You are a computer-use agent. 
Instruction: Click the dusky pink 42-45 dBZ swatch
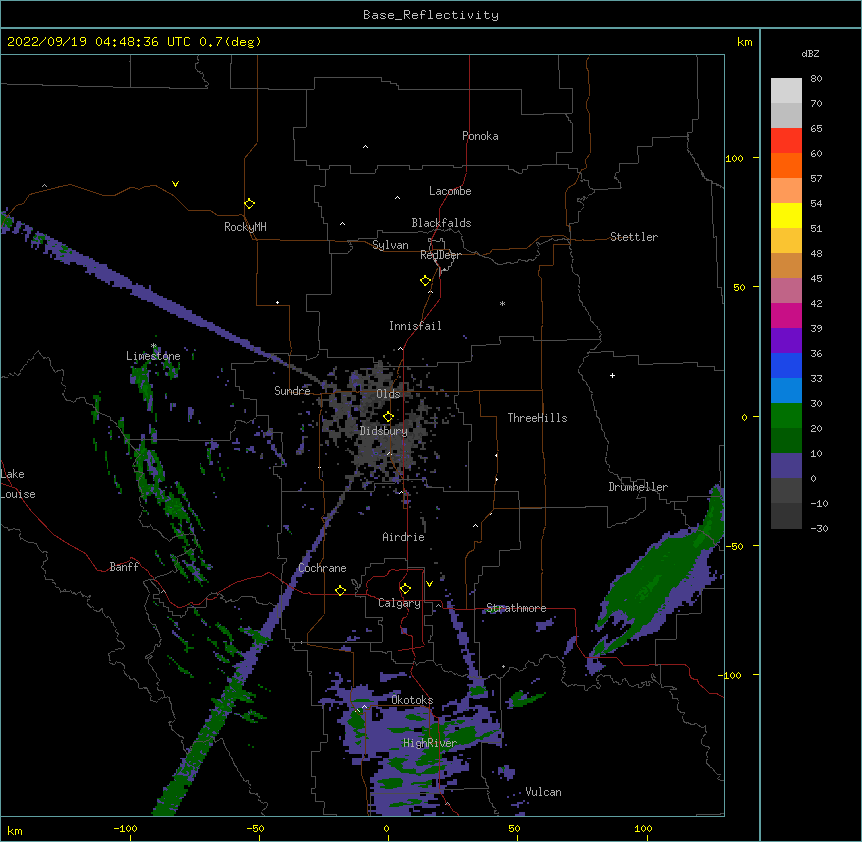point(786,291)
